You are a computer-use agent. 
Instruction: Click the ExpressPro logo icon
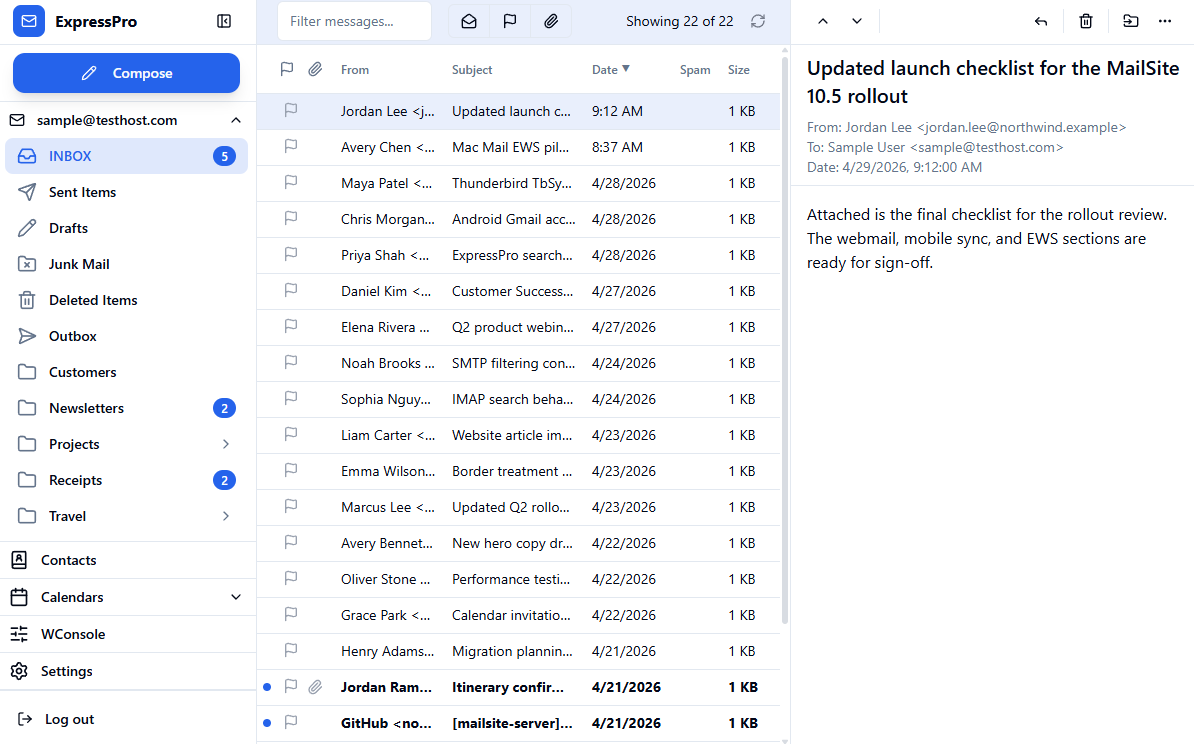(x=29, y=21)
